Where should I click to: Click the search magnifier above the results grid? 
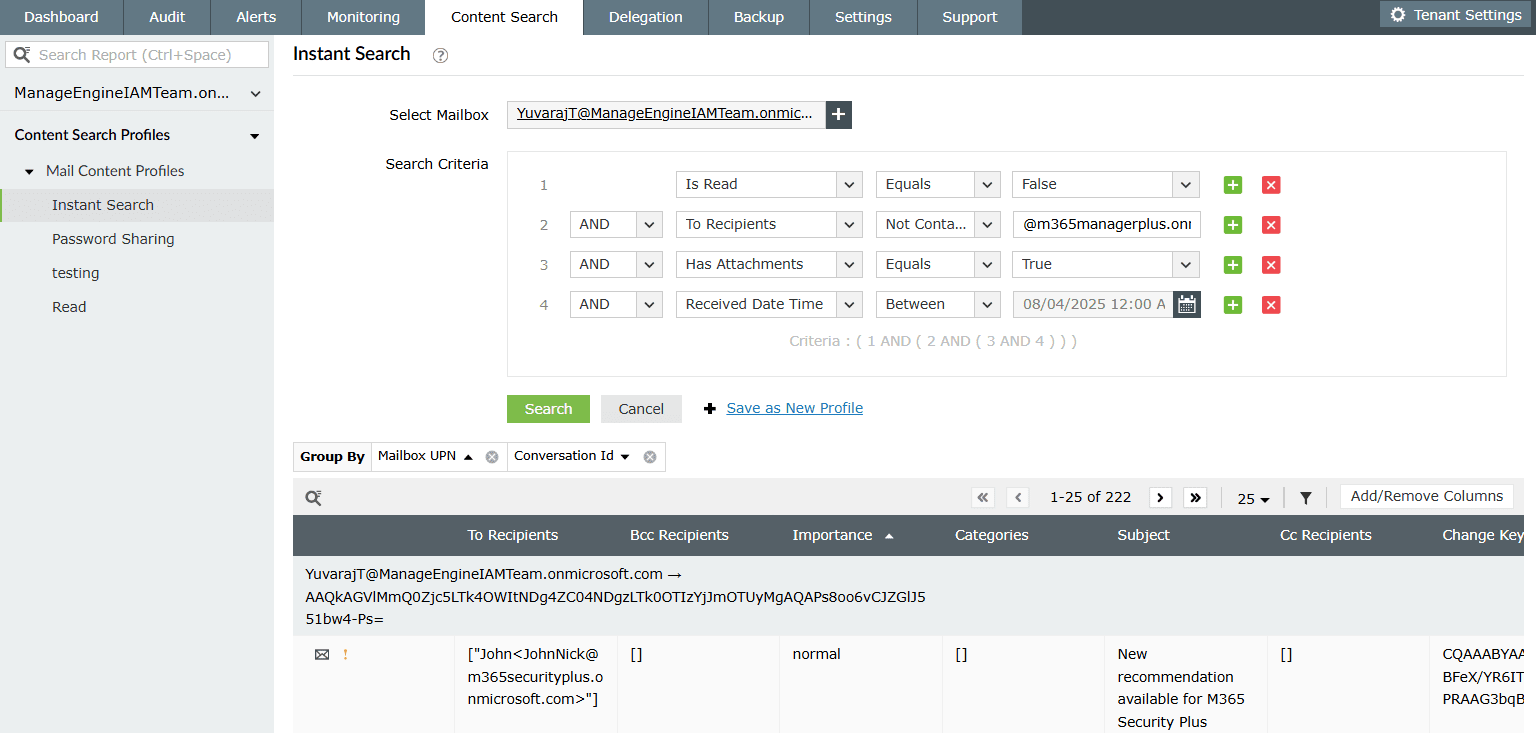[x=313, y=497]
